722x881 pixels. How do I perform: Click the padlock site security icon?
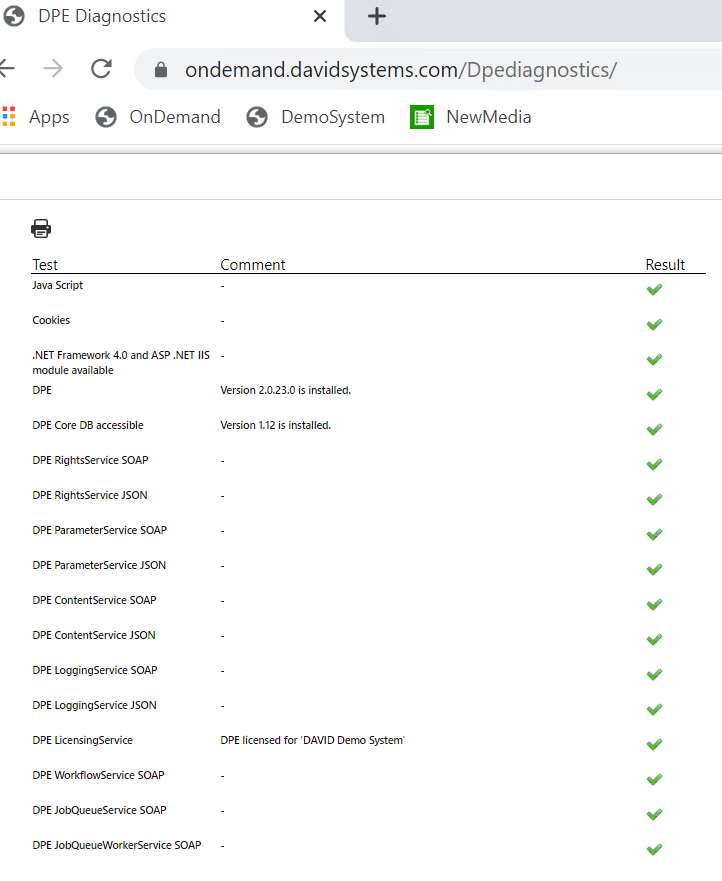(x=160, y=70)
